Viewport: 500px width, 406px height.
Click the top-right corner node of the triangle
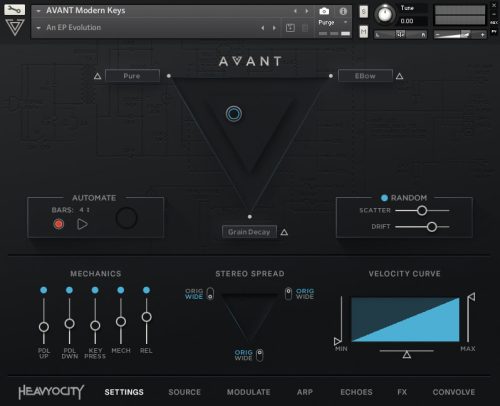[331, 76]
